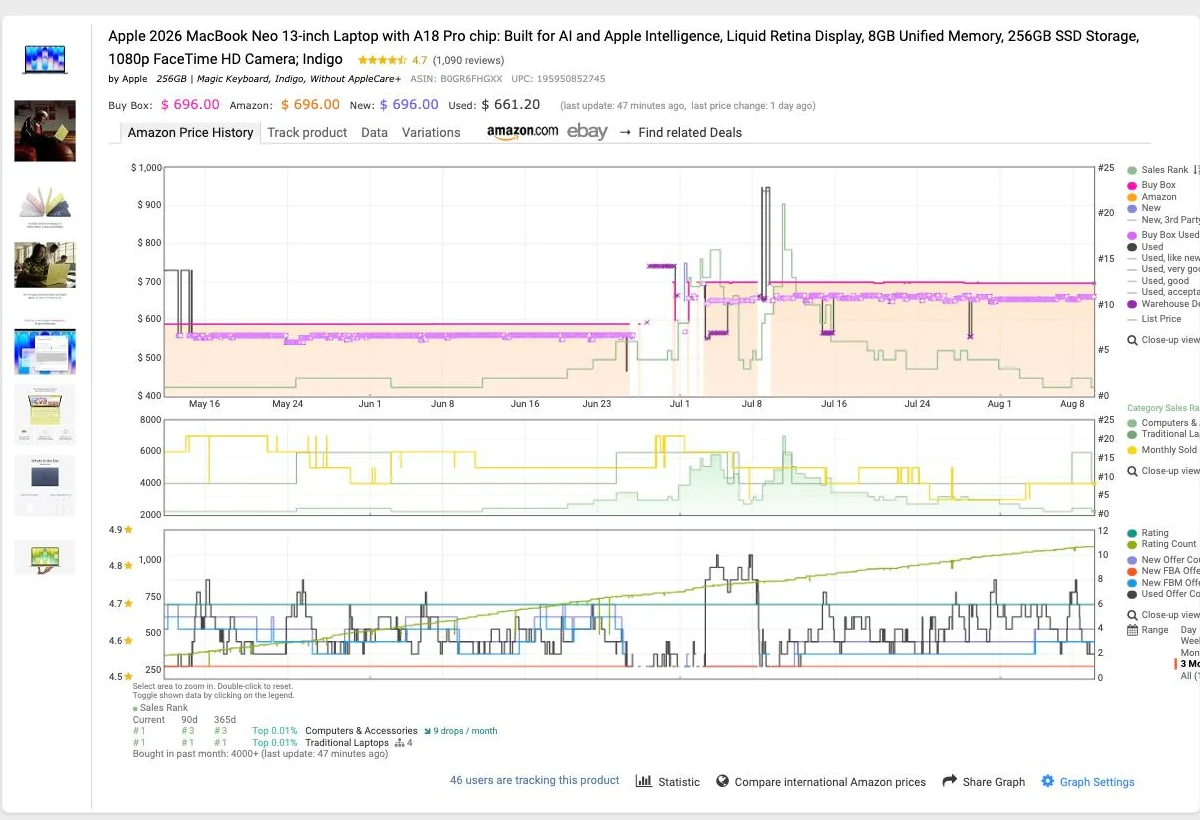Select the first product thumbnail, laptop front view
Image resolution: width=1200 pixels, height=820 pixels.
45,59
